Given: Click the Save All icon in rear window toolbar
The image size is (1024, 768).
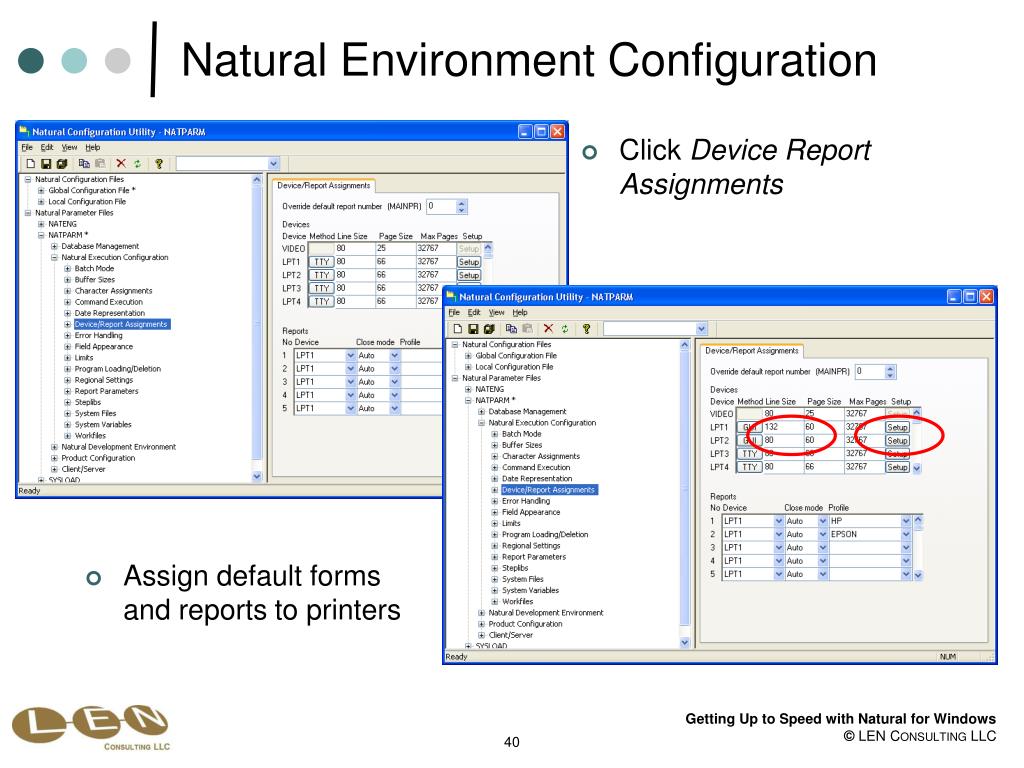Looking at the screenshot, I should tap(61, 163).
